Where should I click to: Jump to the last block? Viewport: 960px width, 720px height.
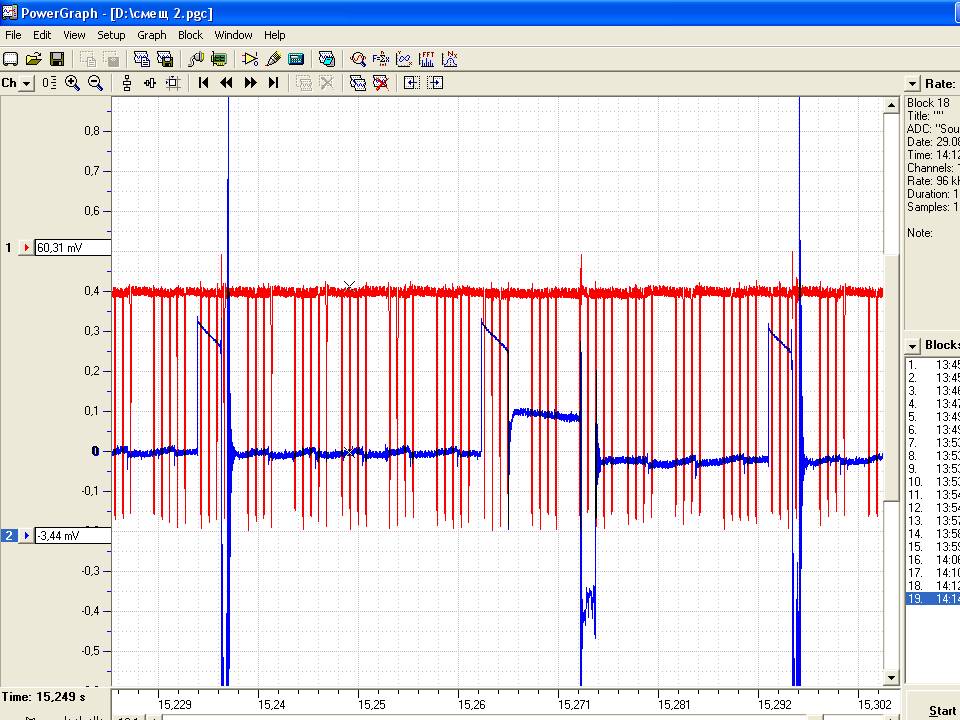pos(274,83)
